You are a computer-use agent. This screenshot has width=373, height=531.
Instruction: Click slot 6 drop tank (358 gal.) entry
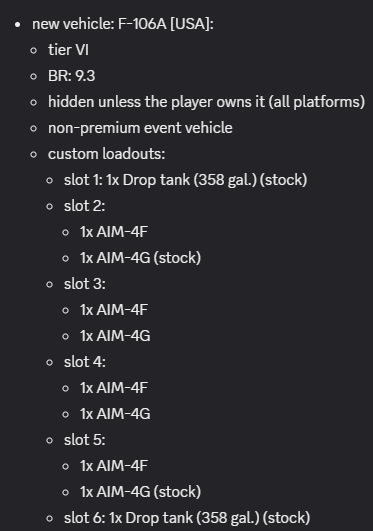pyautogui.click(x=187, y=518)
